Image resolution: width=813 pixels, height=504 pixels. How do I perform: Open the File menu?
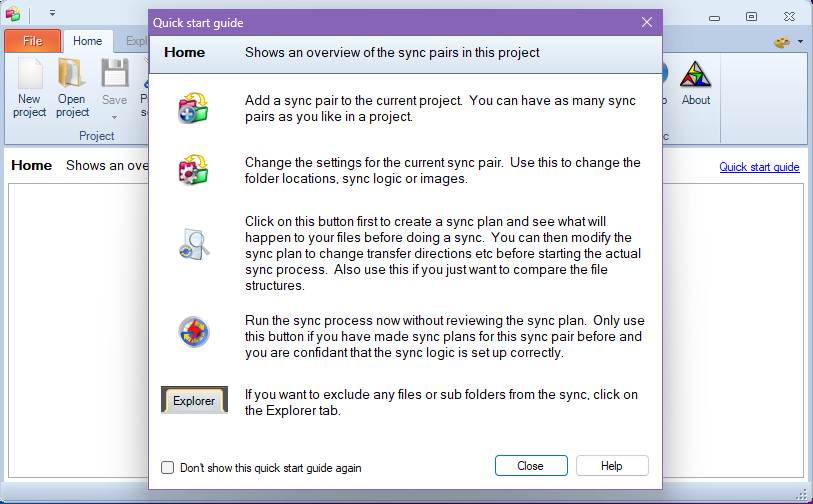pos(32,41)
